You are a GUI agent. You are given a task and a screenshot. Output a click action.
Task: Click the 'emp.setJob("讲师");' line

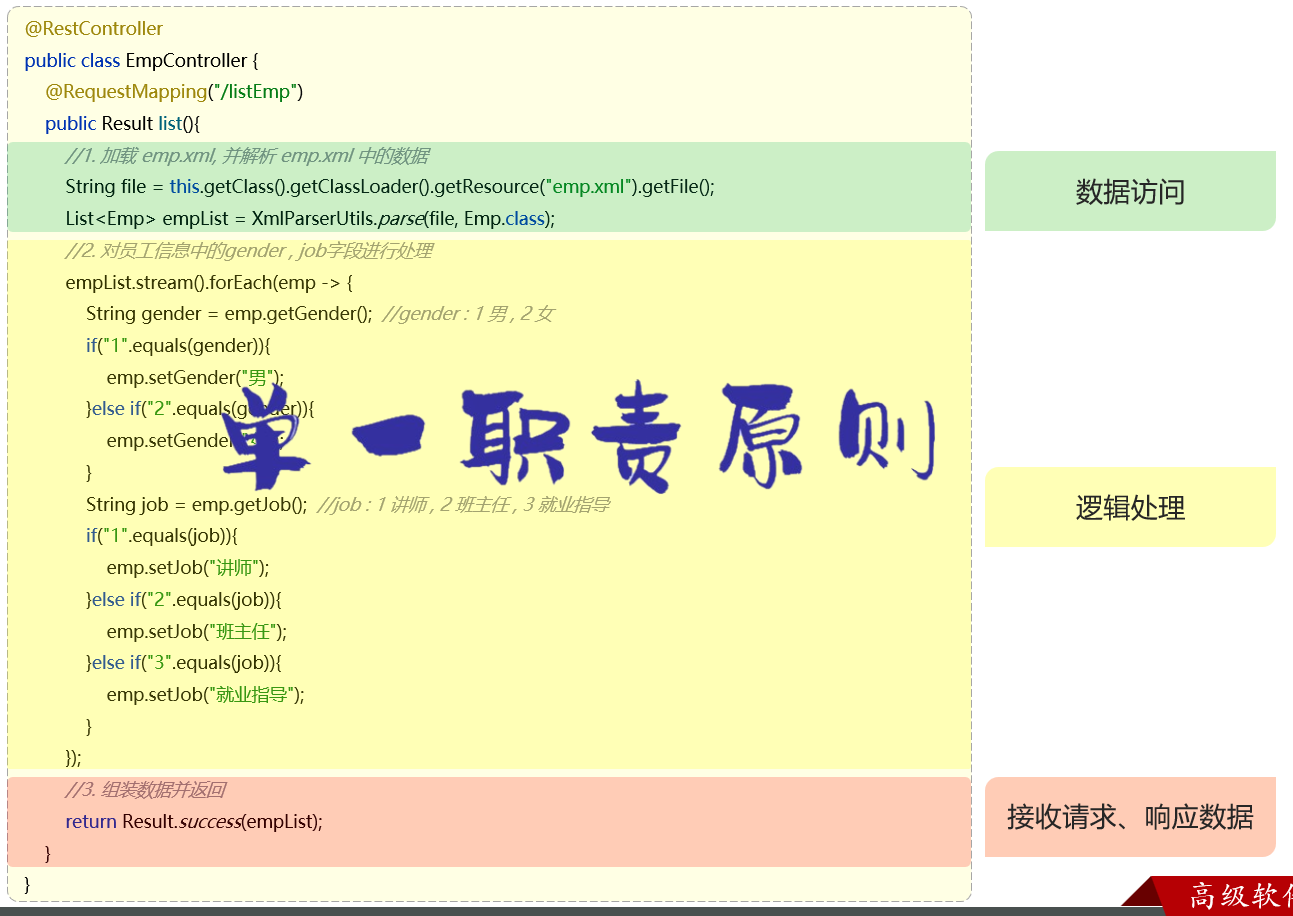click(x=188, y=568)
